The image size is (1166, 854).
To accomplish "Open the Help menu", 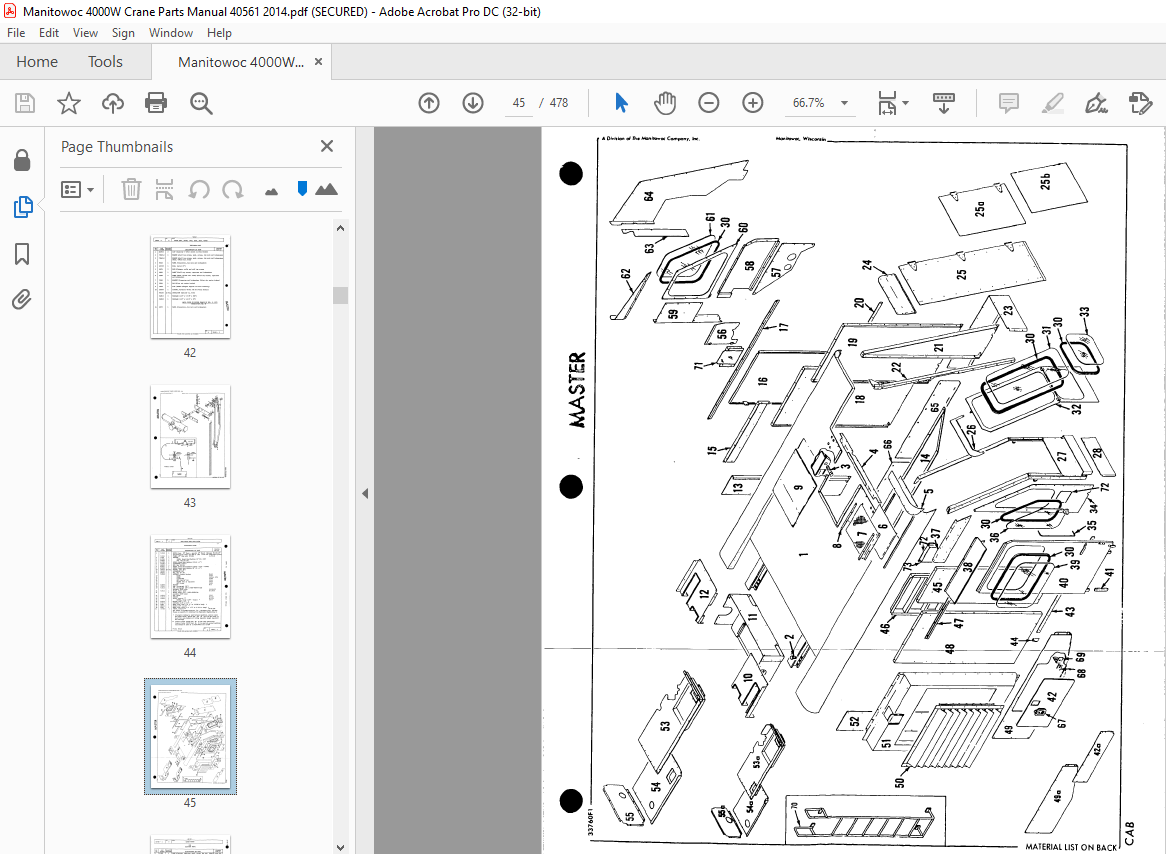I will click(x=219, y=33).
